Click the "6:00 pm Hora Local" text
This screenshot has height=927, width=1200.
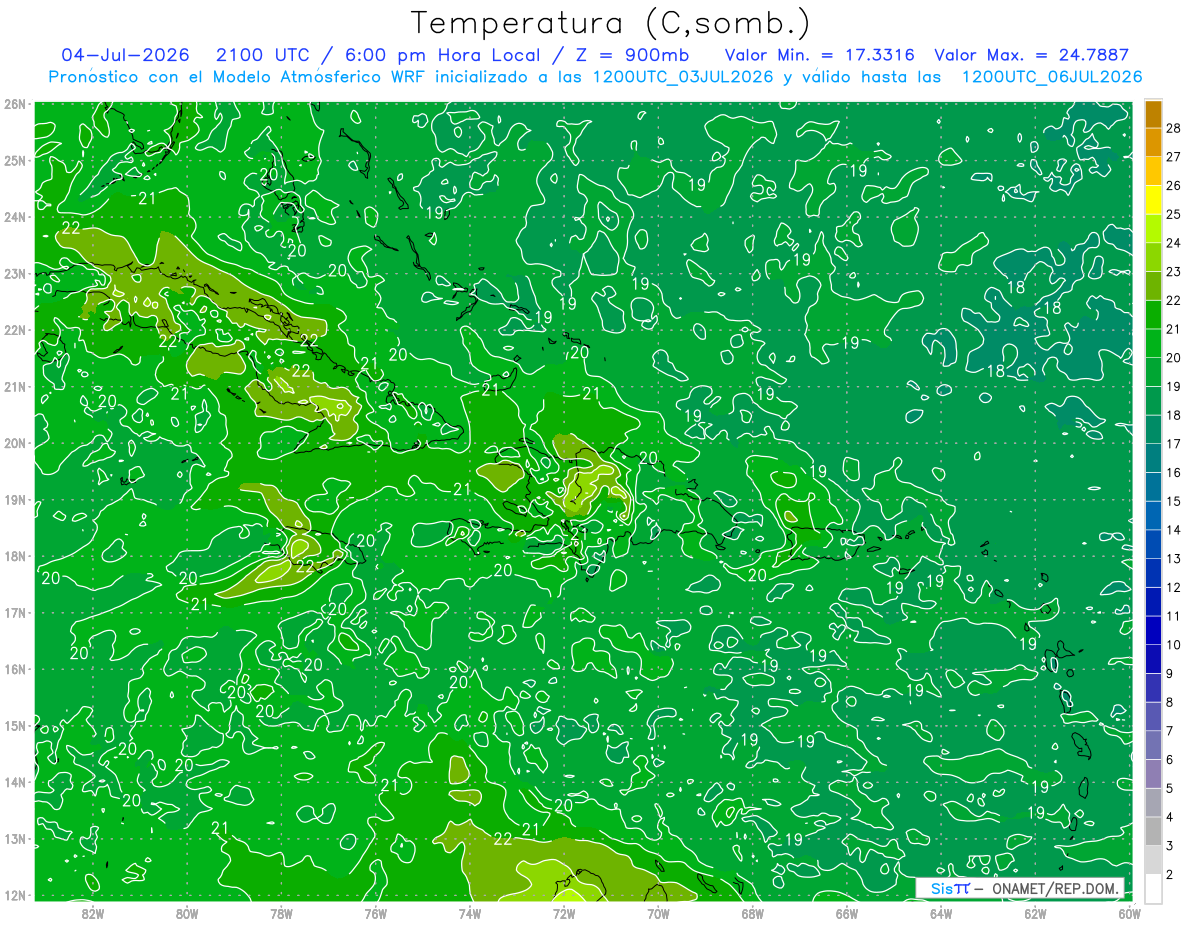click(x=442, y=55)
